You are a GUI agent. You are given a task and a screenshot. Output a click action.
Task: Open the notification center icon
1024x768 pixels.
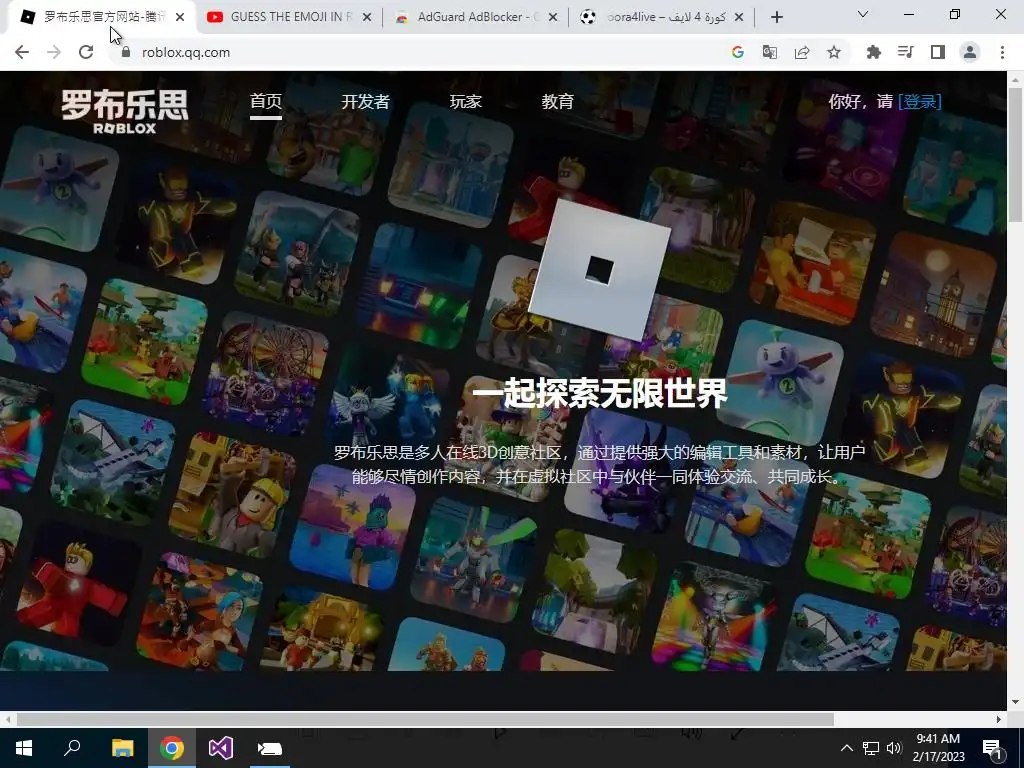point(993,748)
